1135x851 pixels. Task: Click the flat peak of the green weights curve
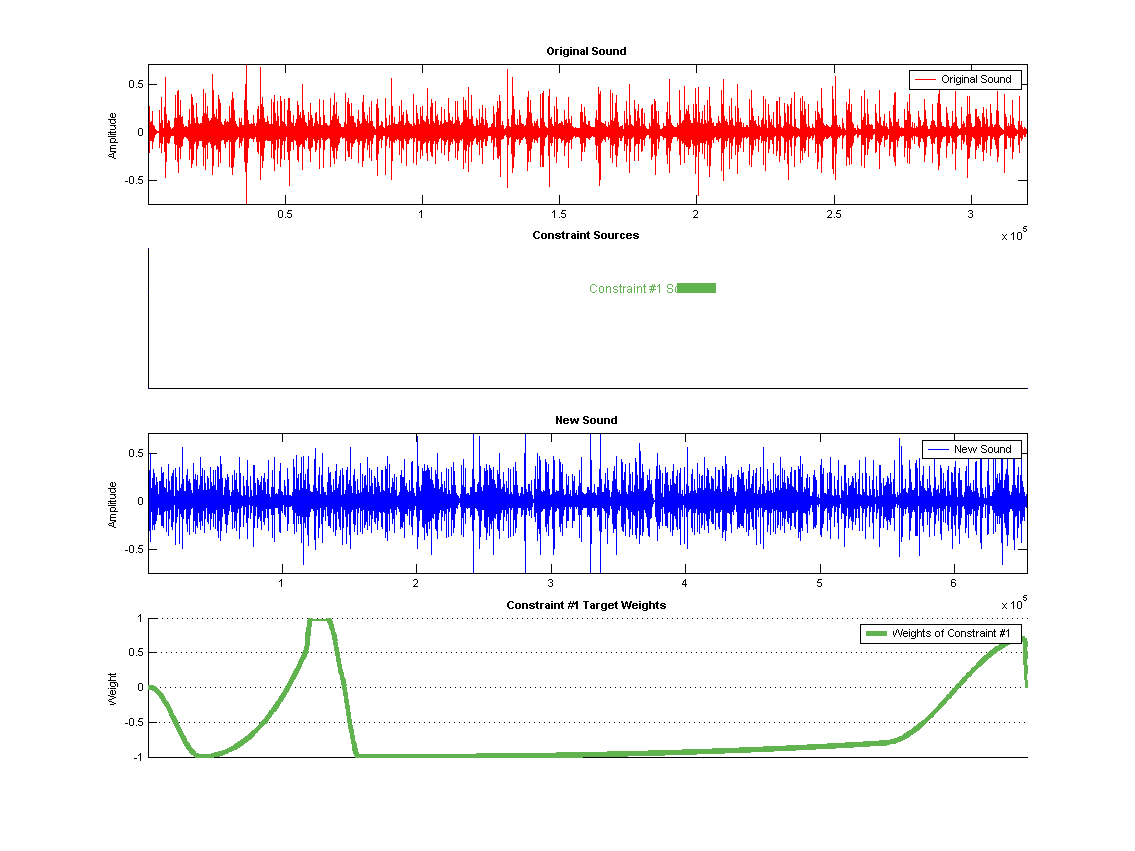[319, 620]
